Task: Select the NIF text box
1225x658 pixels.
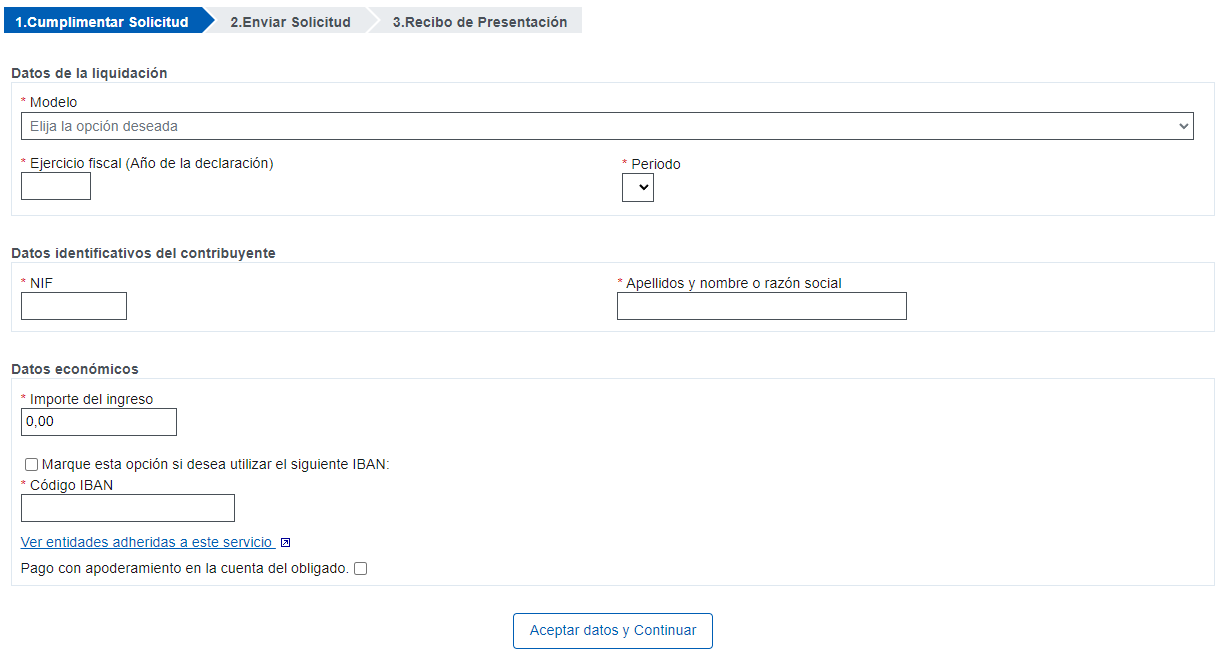Action: tap(74, 306)
